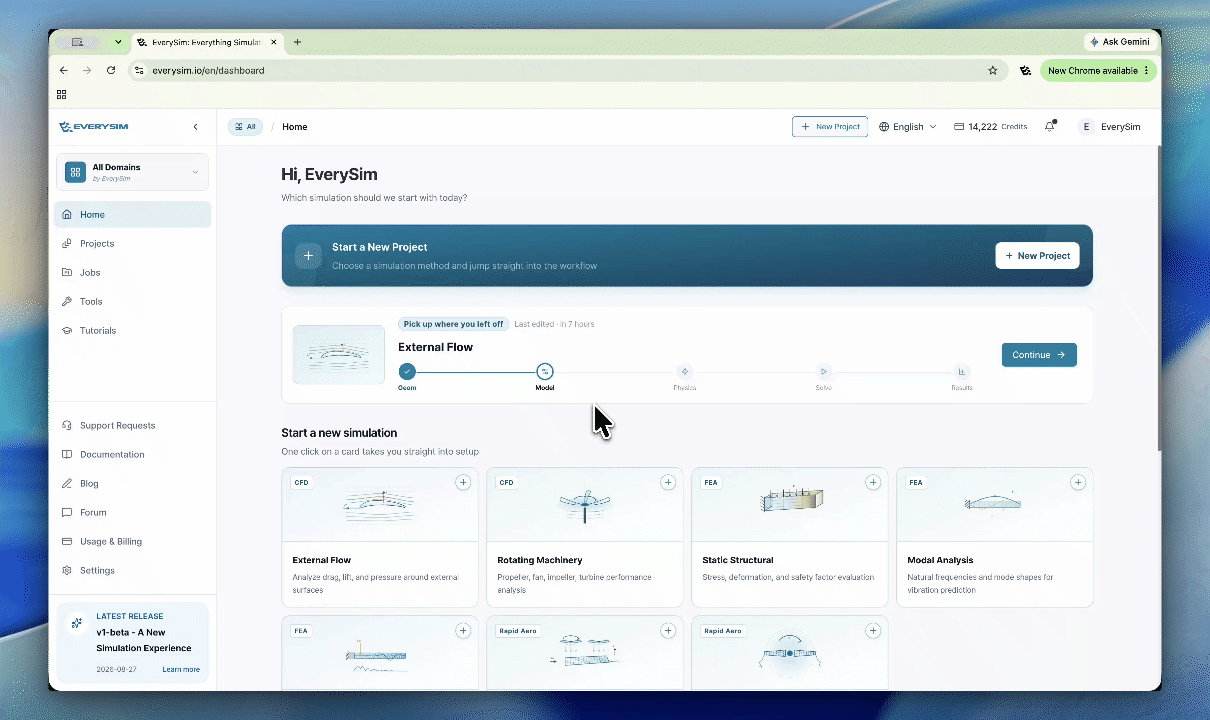1210x720 pixels.
Task: Open the External Flow simulation card
Action: click(380, 537)
